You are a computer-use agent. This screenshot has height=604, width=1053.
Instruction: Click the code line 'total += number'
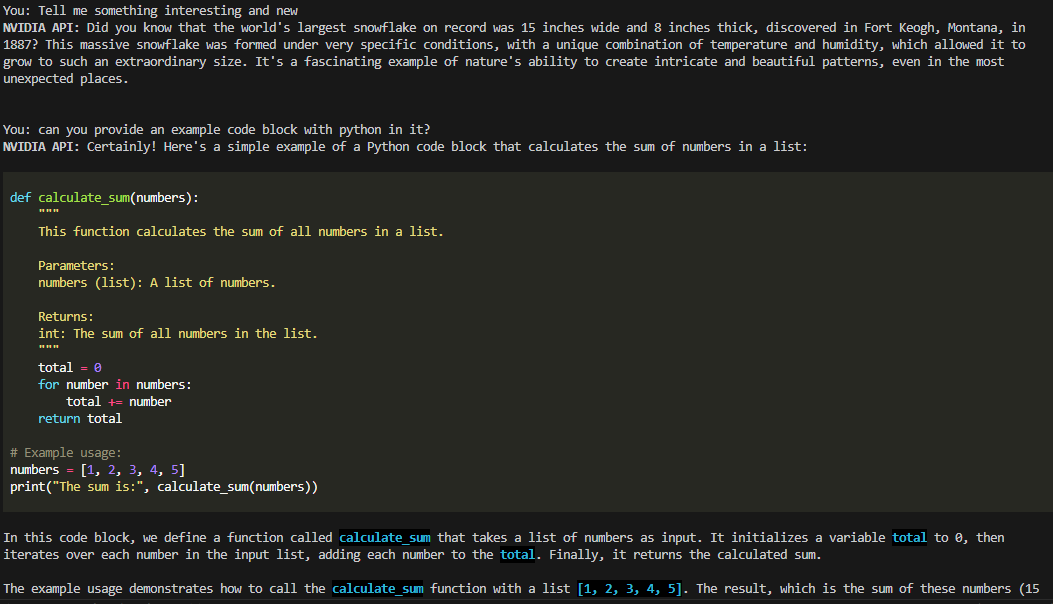(x=119, y=402)
